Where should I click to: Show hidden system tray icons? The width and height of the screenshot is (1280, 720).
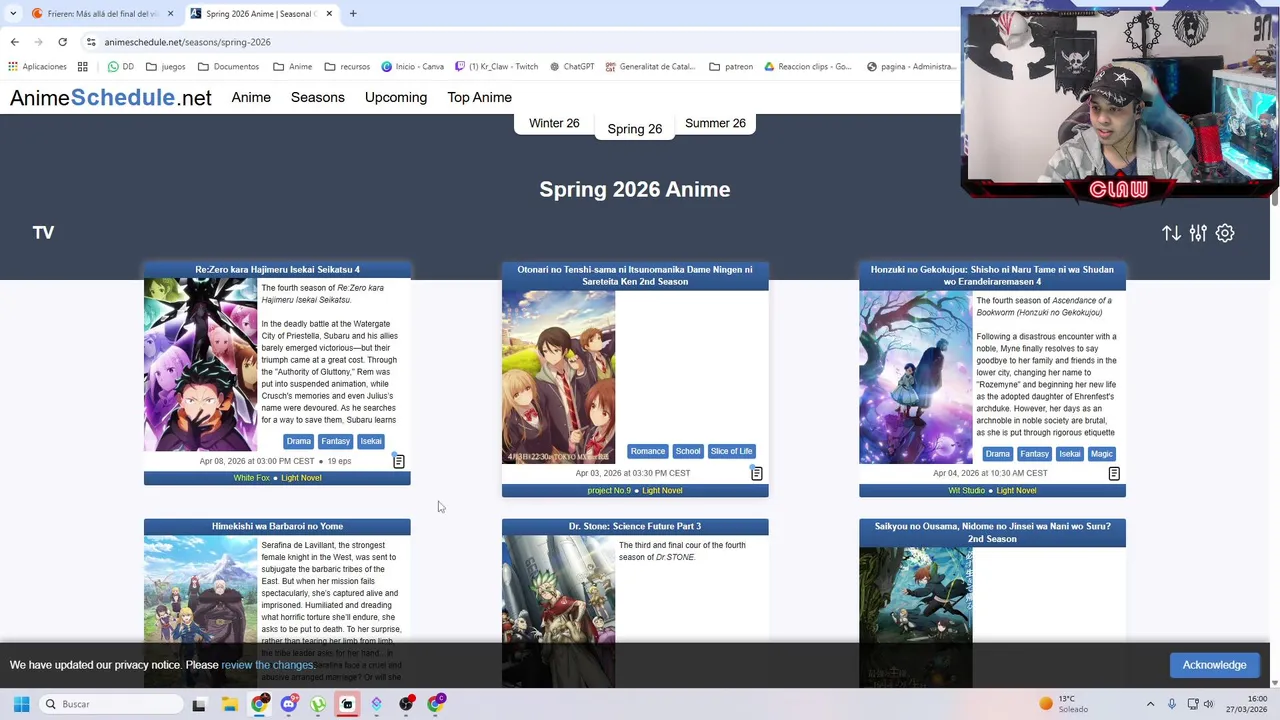(x=1150, y=704)
